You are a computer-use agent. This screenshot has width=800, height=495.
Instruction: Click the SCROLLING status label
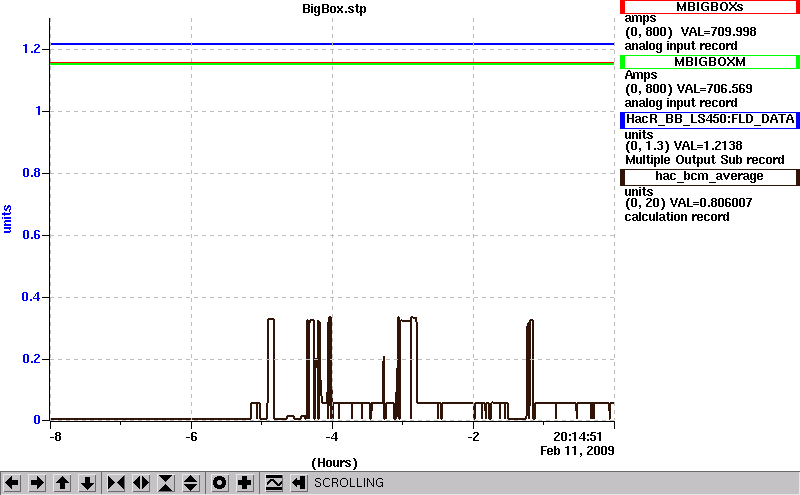(x=348, y=483)
